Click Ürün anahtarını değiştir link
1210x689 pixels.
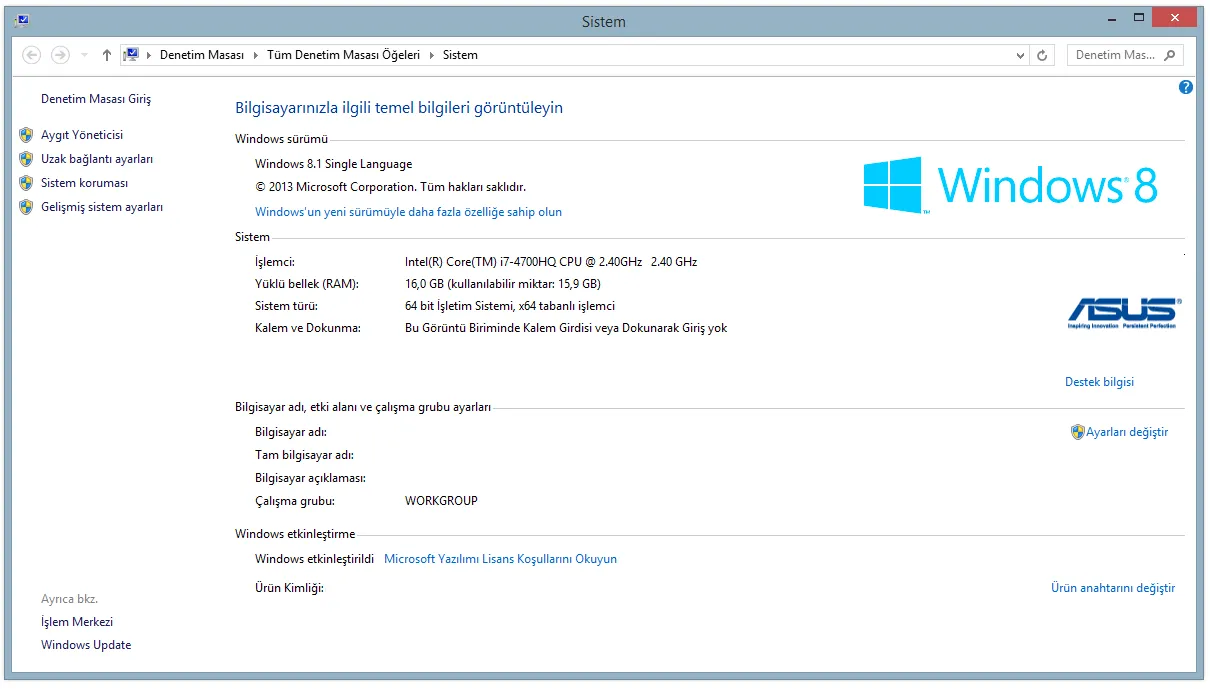tap(1113, 588)
